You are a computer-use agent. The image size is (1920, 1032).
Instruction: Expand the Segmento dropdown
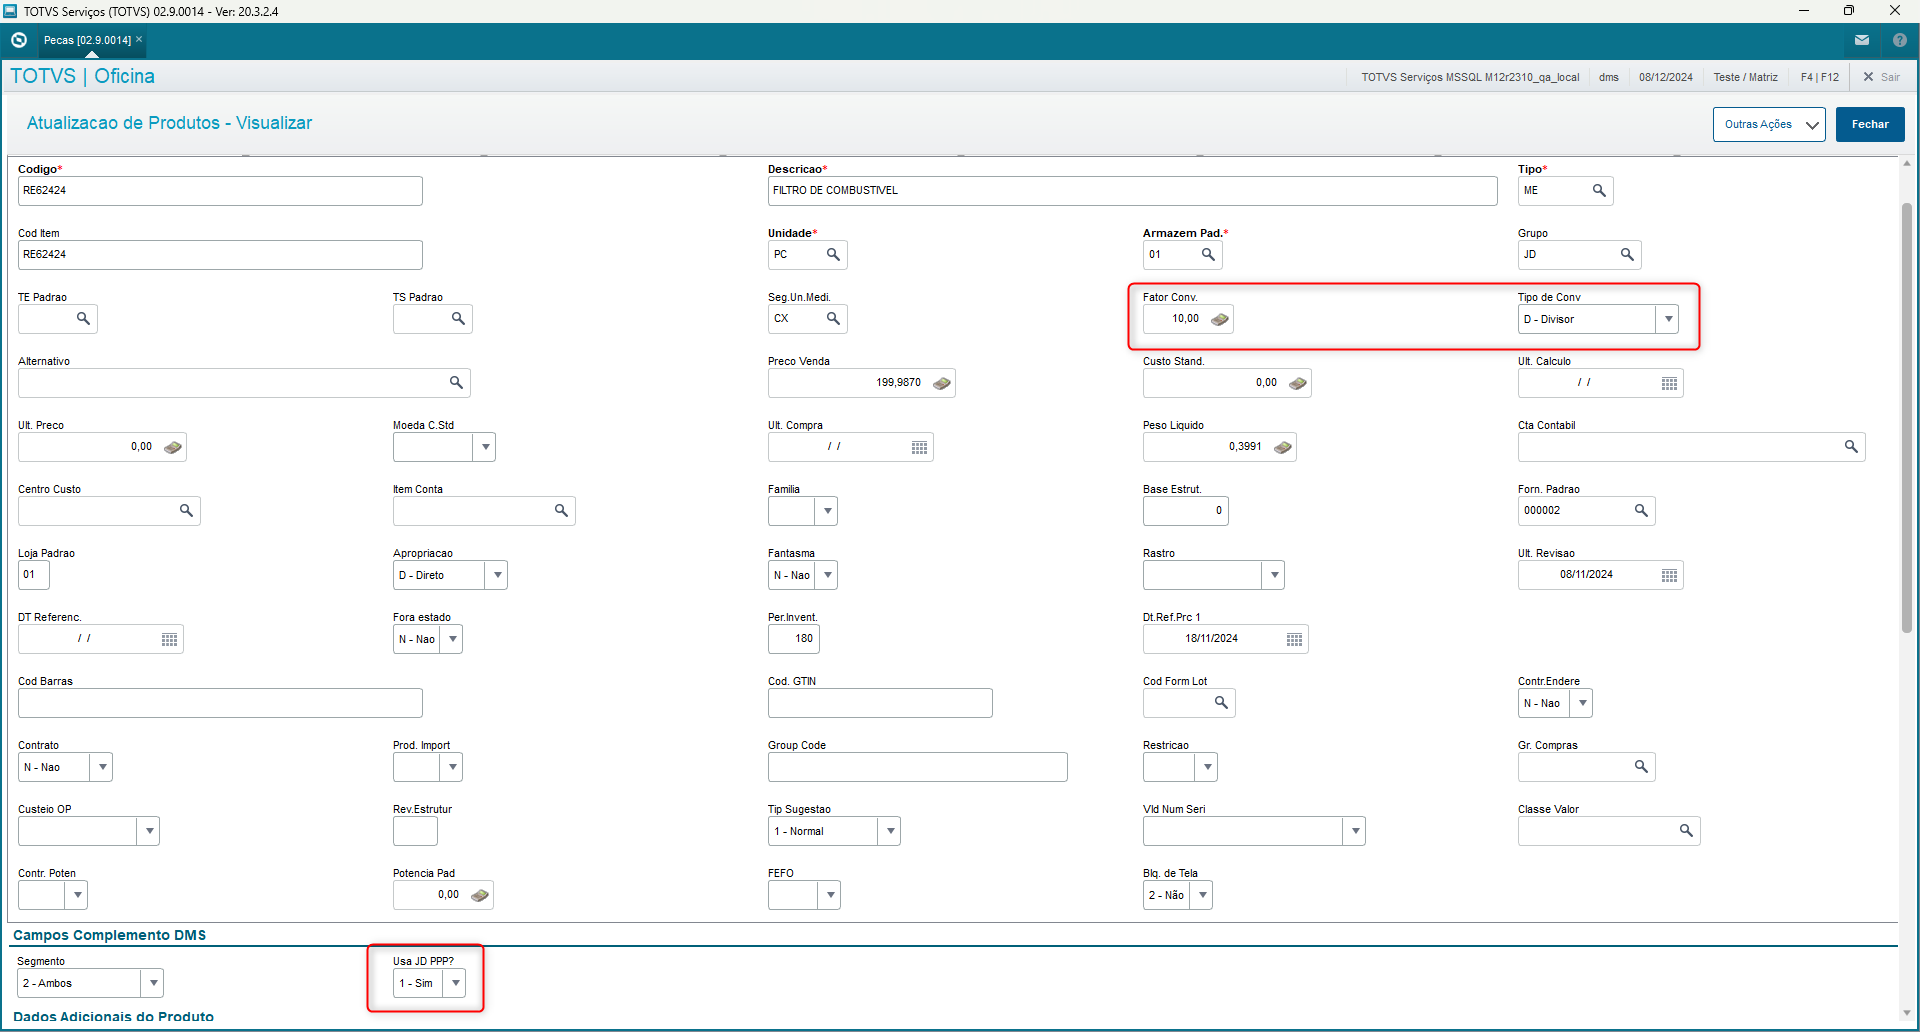(153, 983)
